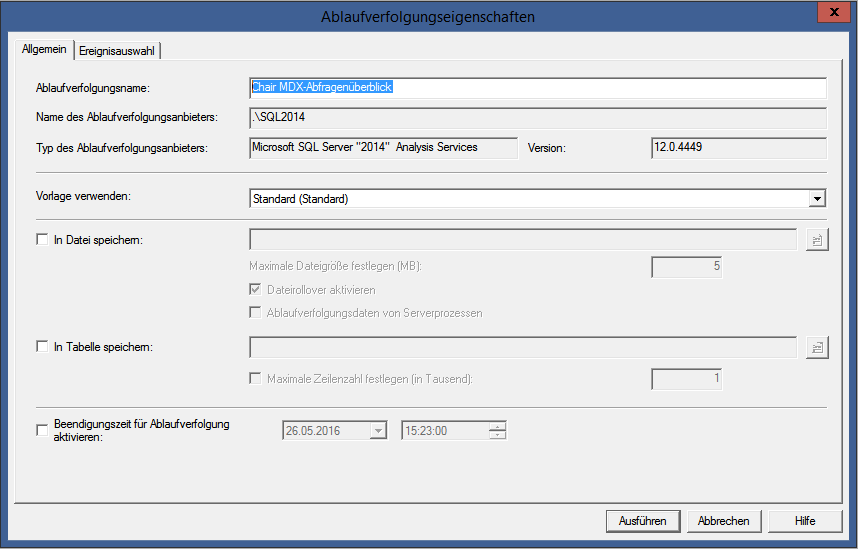858x549 pixels.
Task: Check 'Ablaufverfolgungsdaten von Serverprozessen' option
Action: tap(255, 313)
